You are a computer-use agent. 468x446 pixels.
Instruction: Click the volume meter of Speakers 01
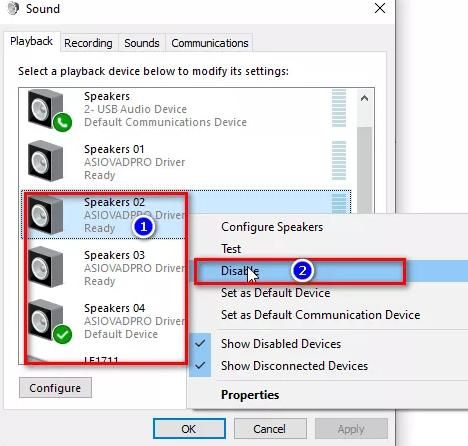coord(339,161)
